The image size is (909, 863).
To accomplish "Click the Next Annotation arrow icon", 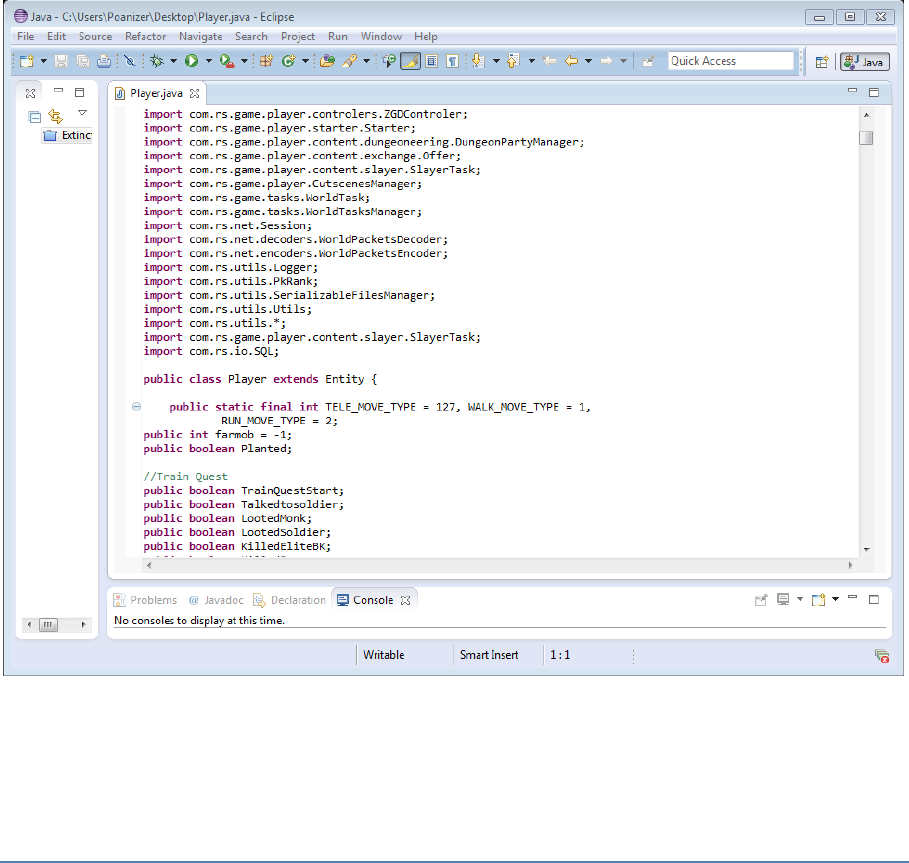I will tap(477, 61).
